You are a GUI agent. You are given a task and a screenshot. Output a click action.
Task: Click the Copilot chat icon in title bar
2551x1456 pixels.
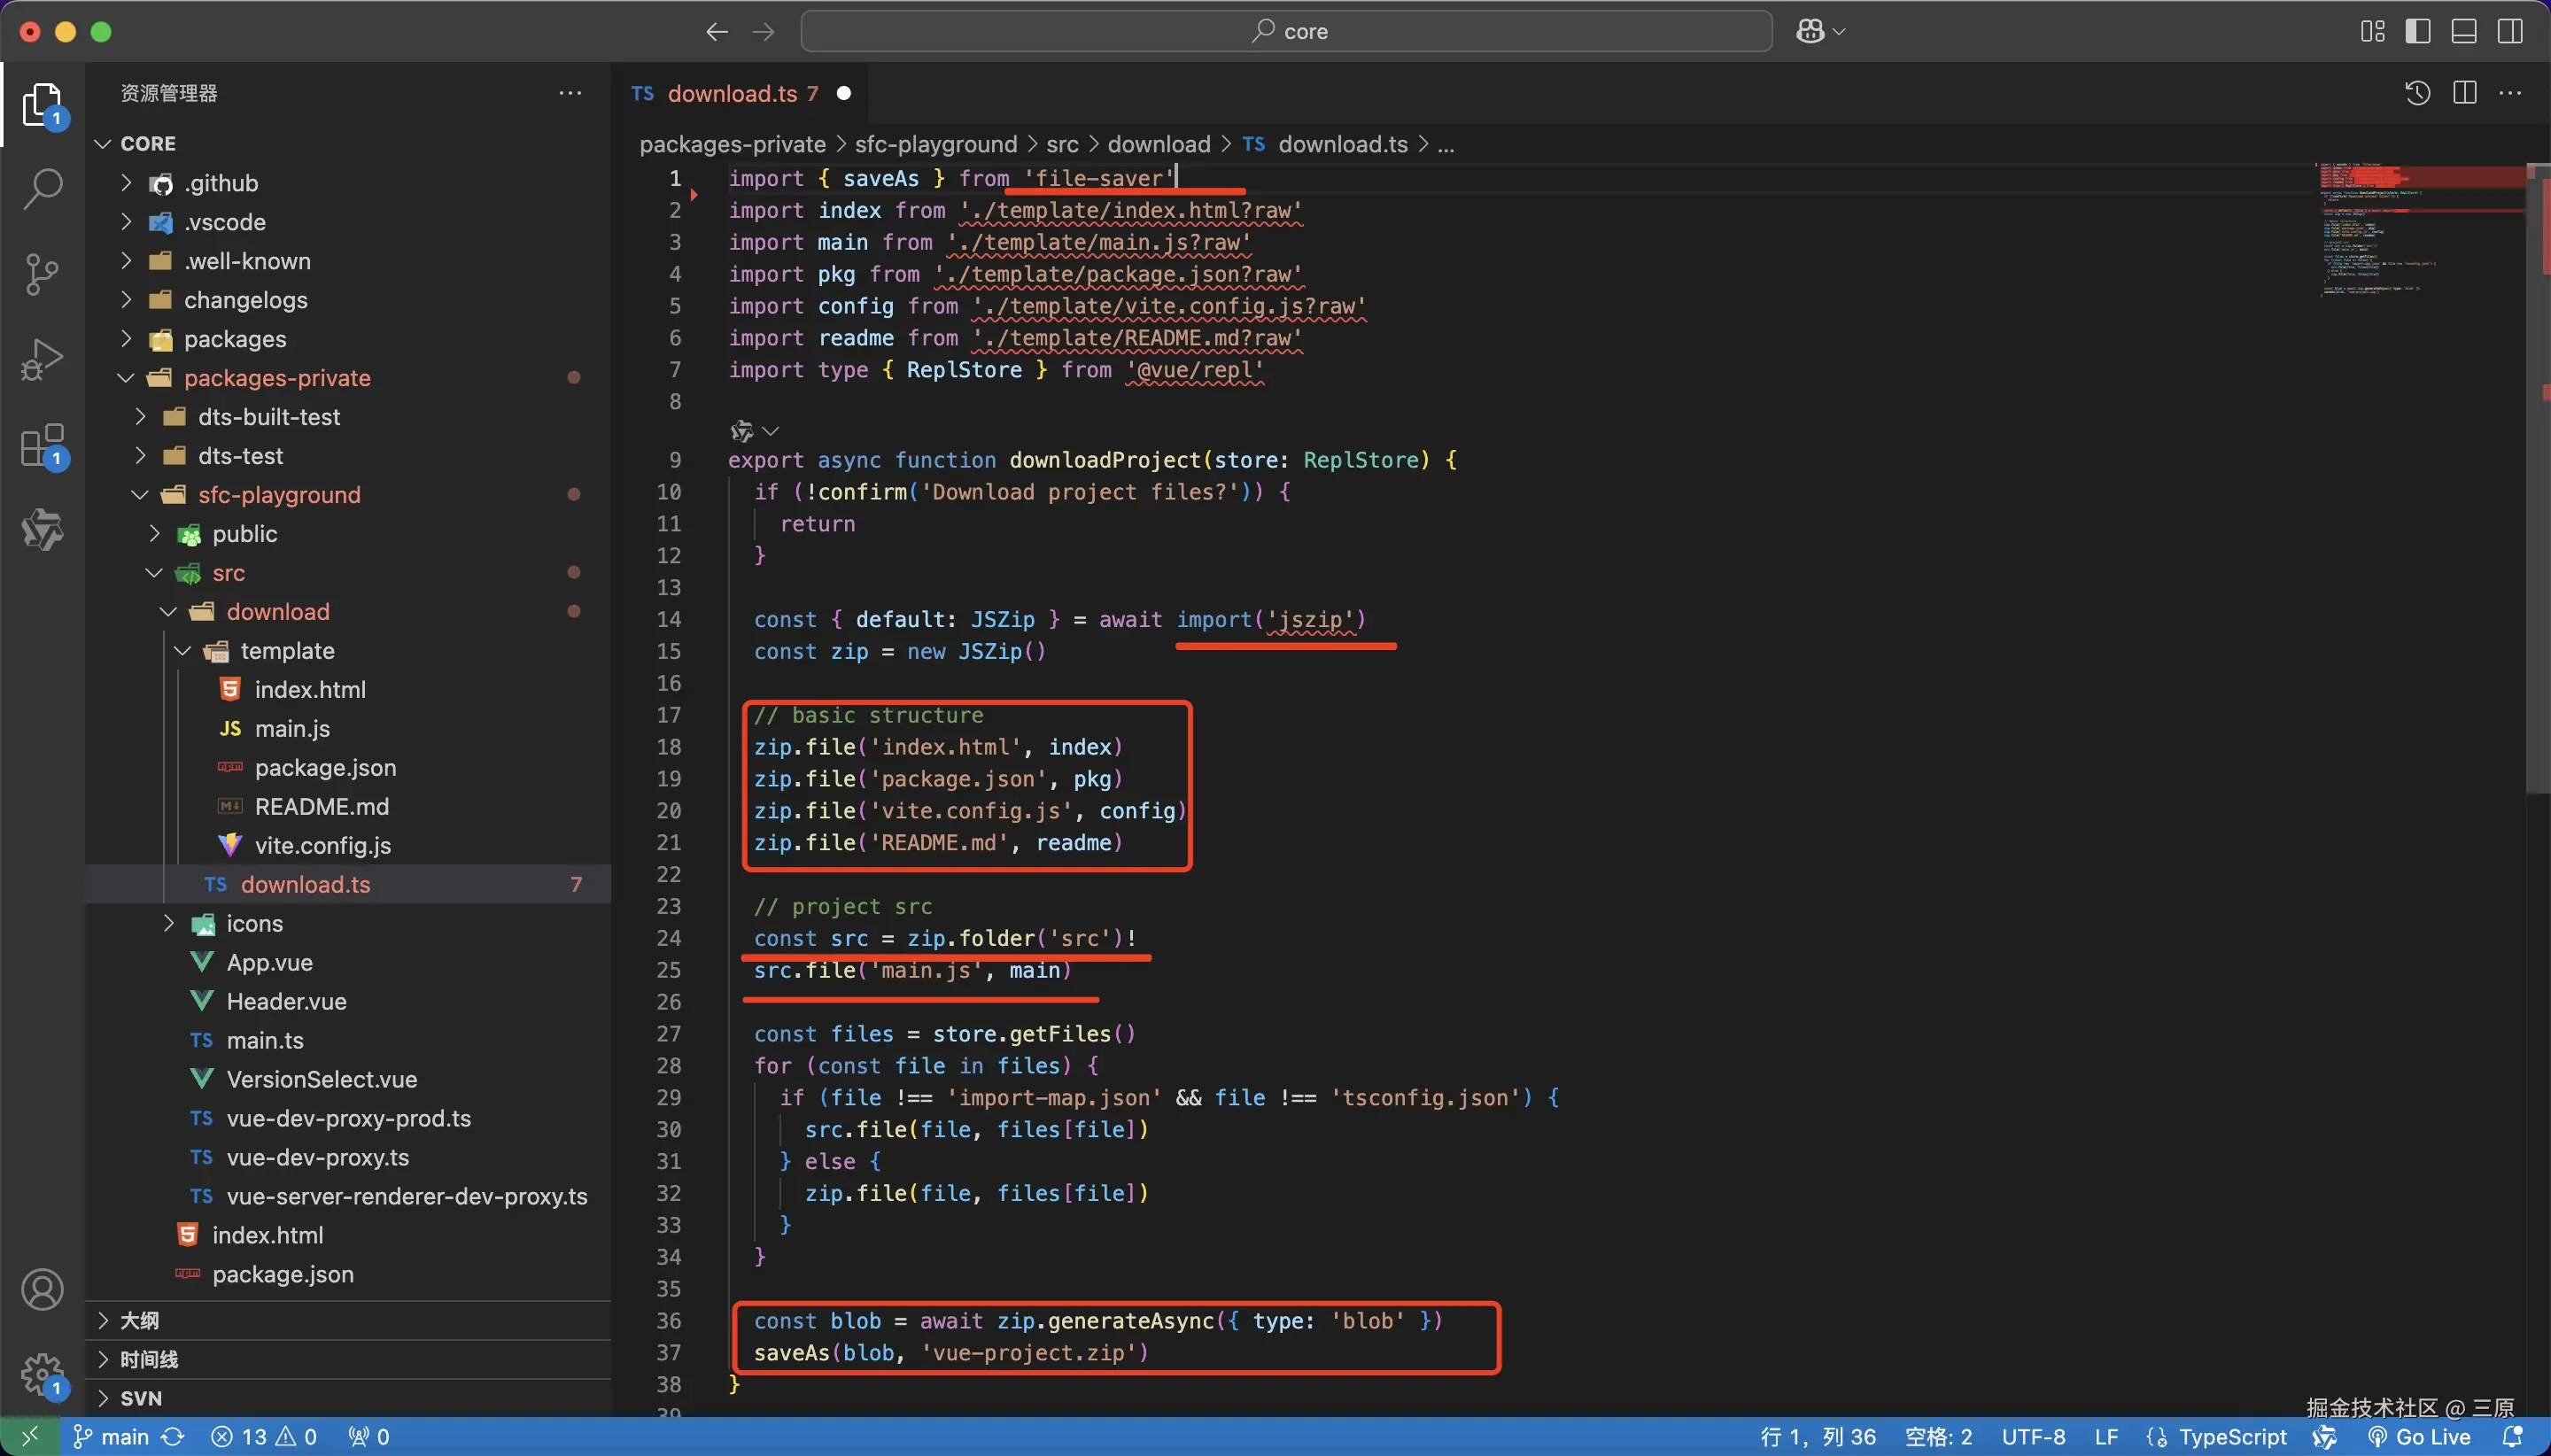coord(1810,31)
